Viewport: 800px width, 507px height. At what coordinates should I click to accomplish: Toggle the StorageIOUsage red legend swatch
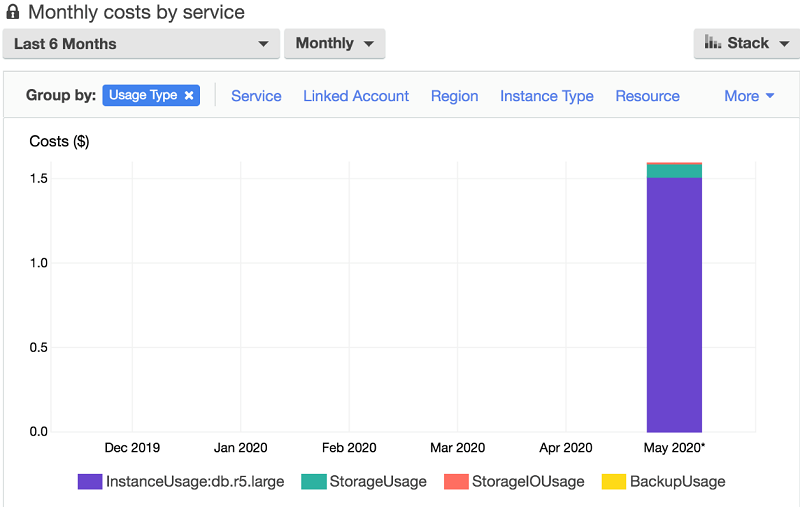point(456,481)
